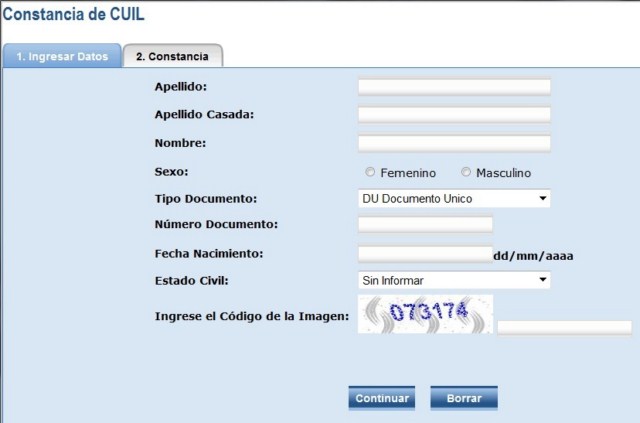
Task: Click the 'Apellido Casada:' label
Action: (204, 114)
